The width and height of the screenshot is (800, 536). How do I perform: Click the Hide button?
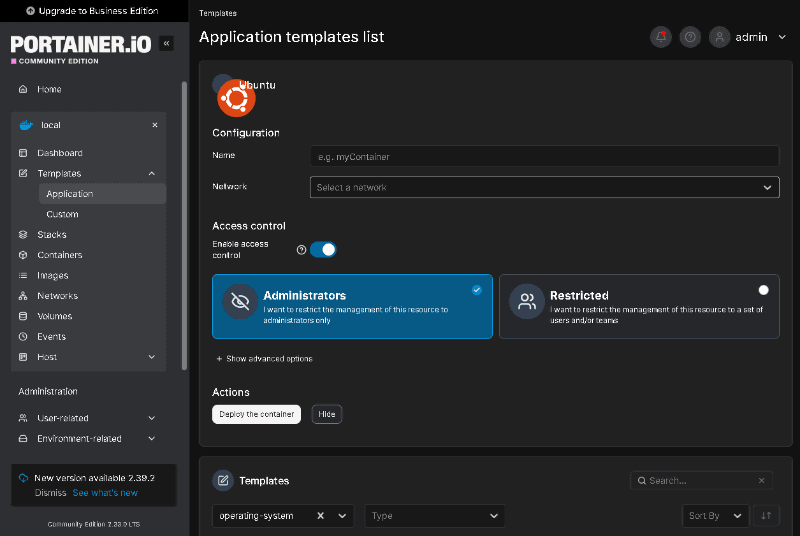click(x=327, y=414)
